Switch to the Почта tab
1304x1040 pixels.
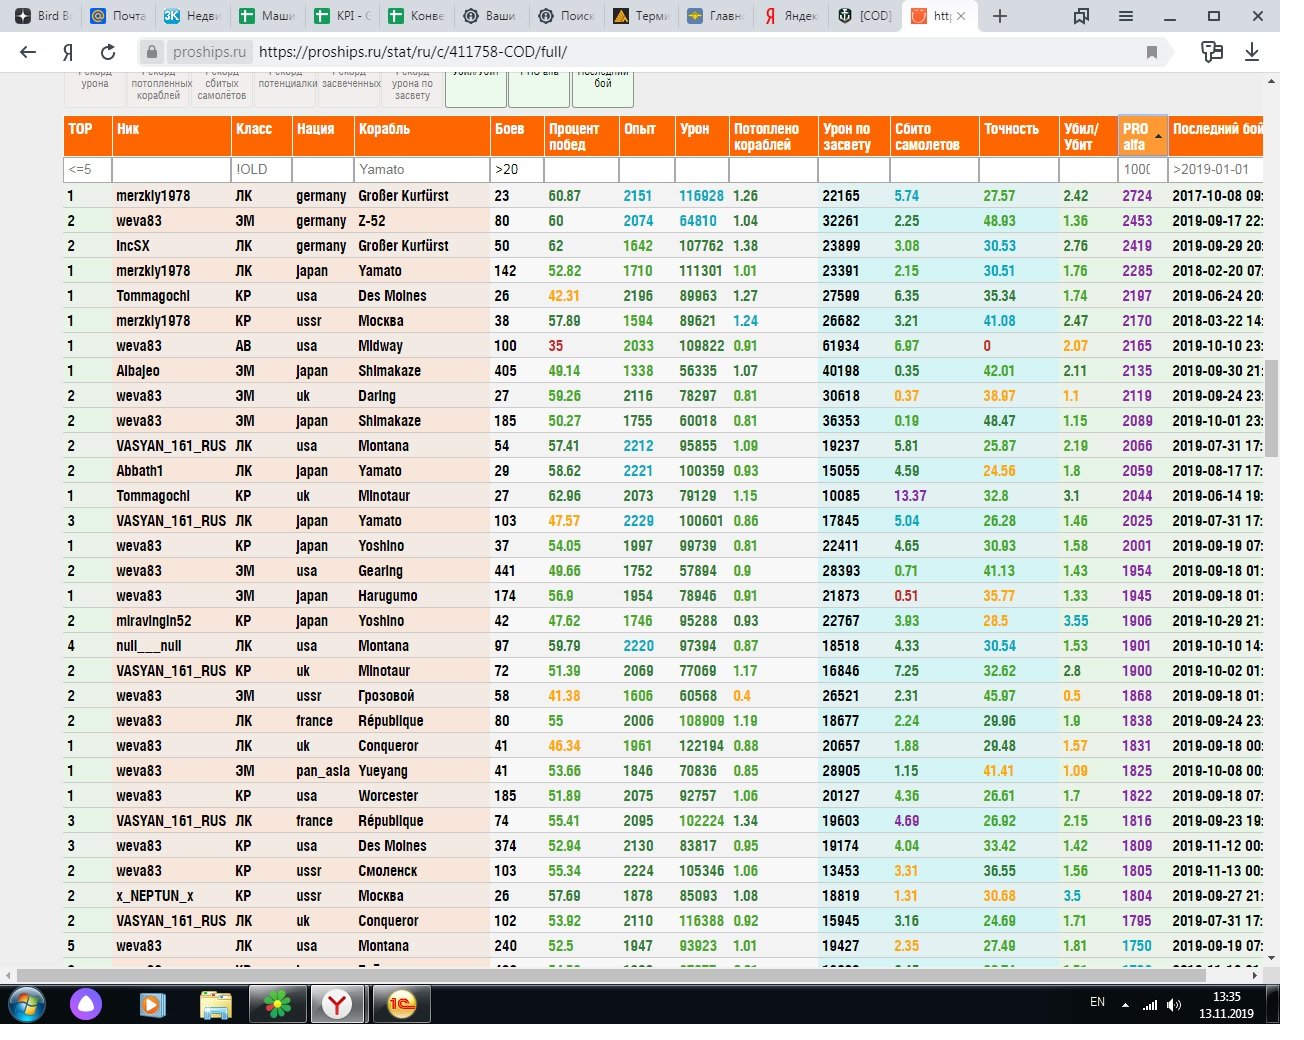click(x=118, y=16)
